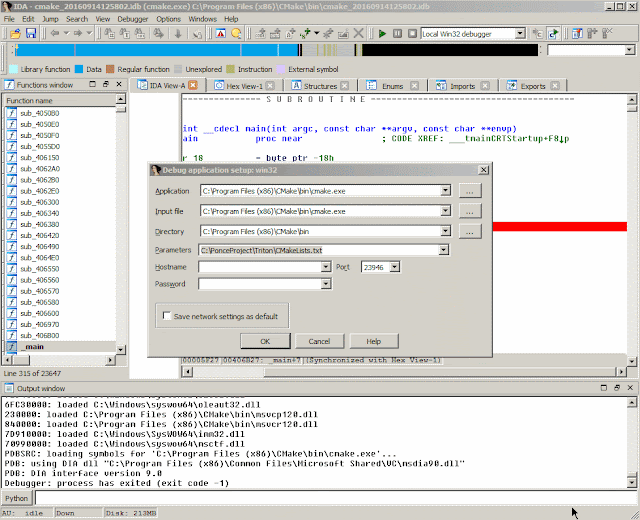640x520 pixels.
Task: Open the Local Win32 debugger selector dropdown
Action: tap(520, 33)
